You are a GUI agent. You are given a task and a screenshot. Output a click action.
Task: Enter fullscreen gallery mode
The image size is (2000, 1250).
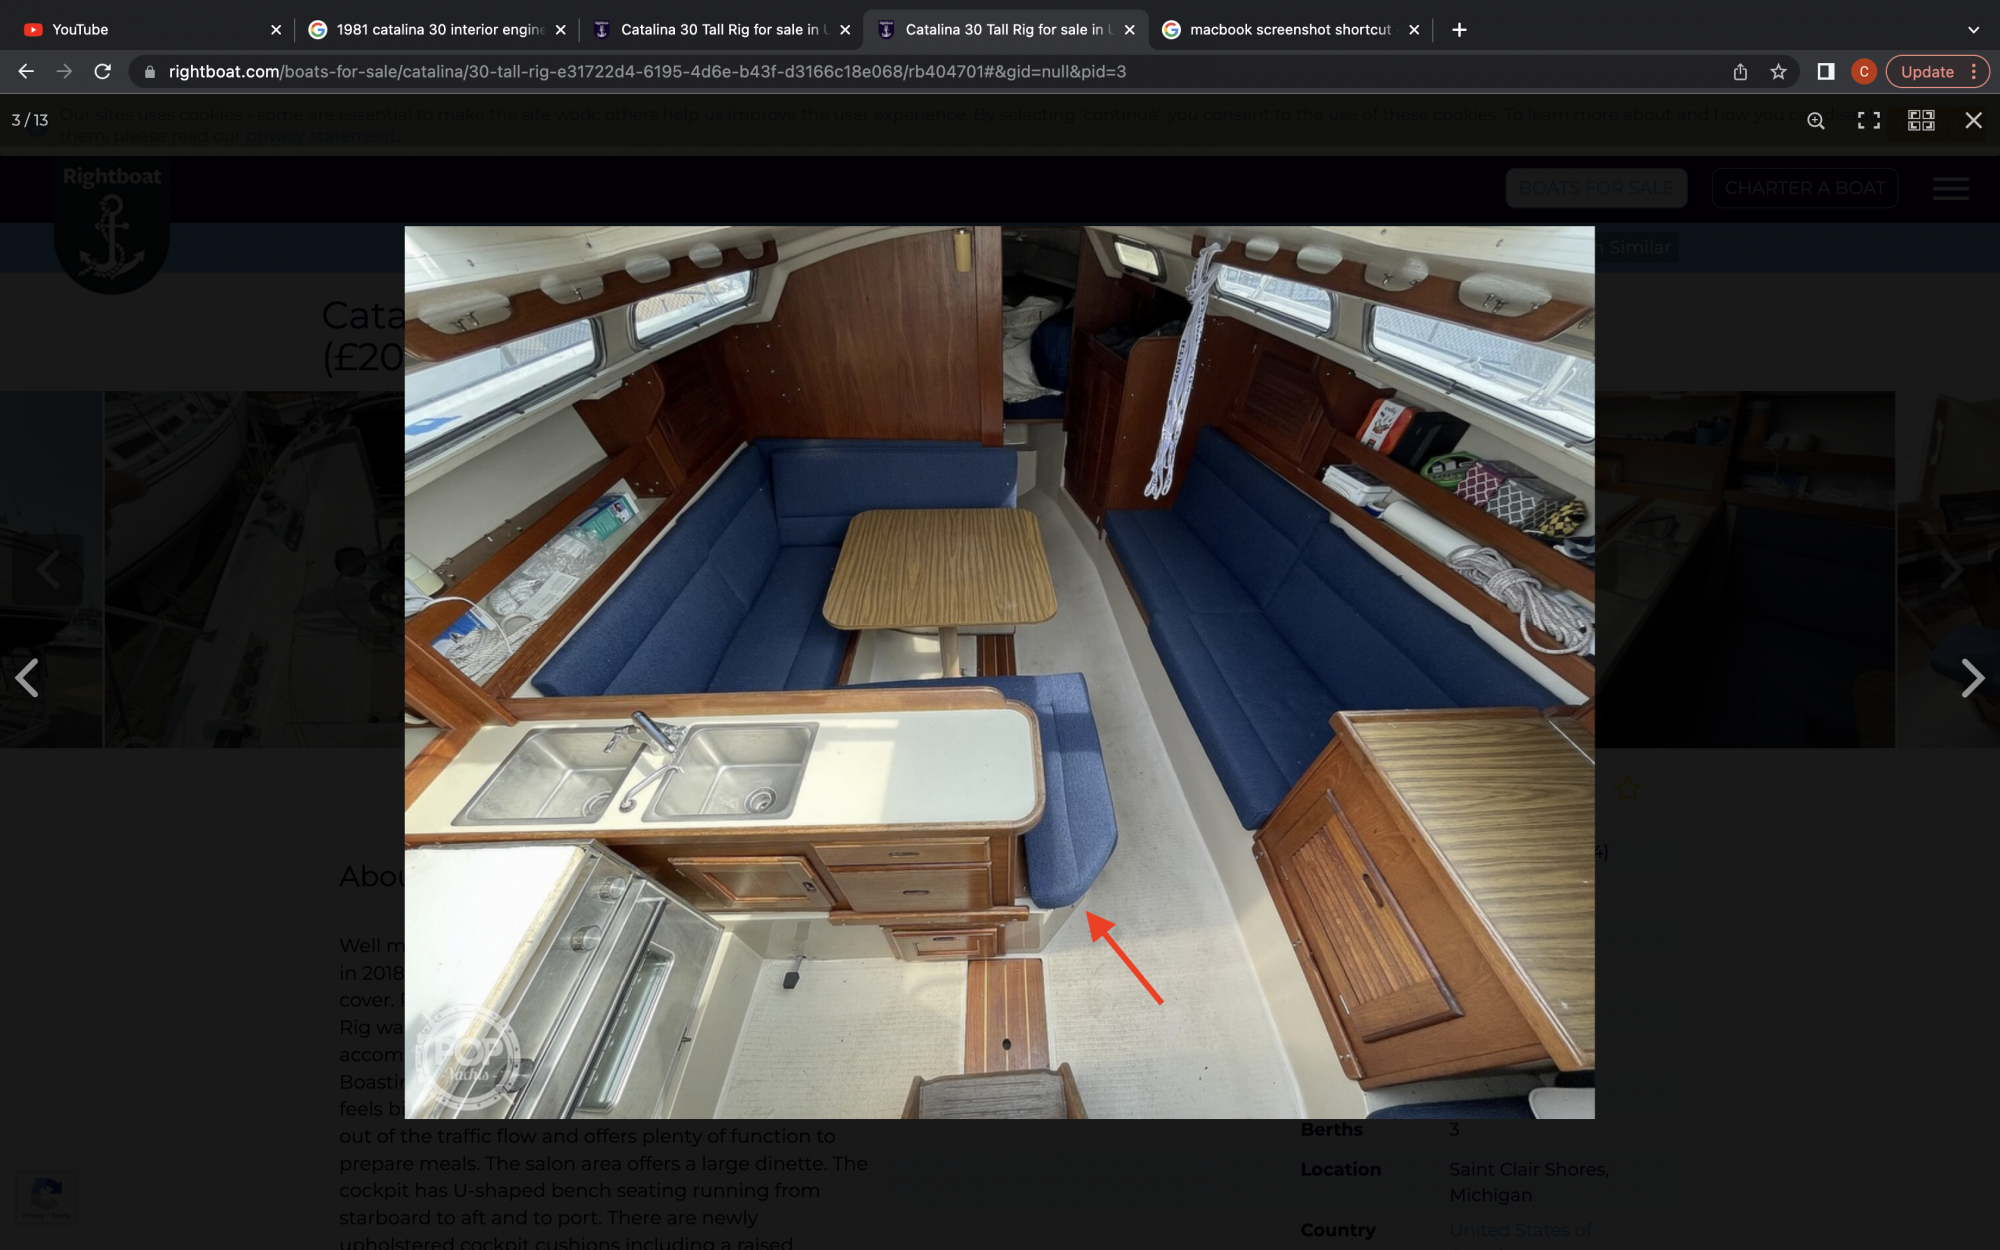coord(1868,121)
